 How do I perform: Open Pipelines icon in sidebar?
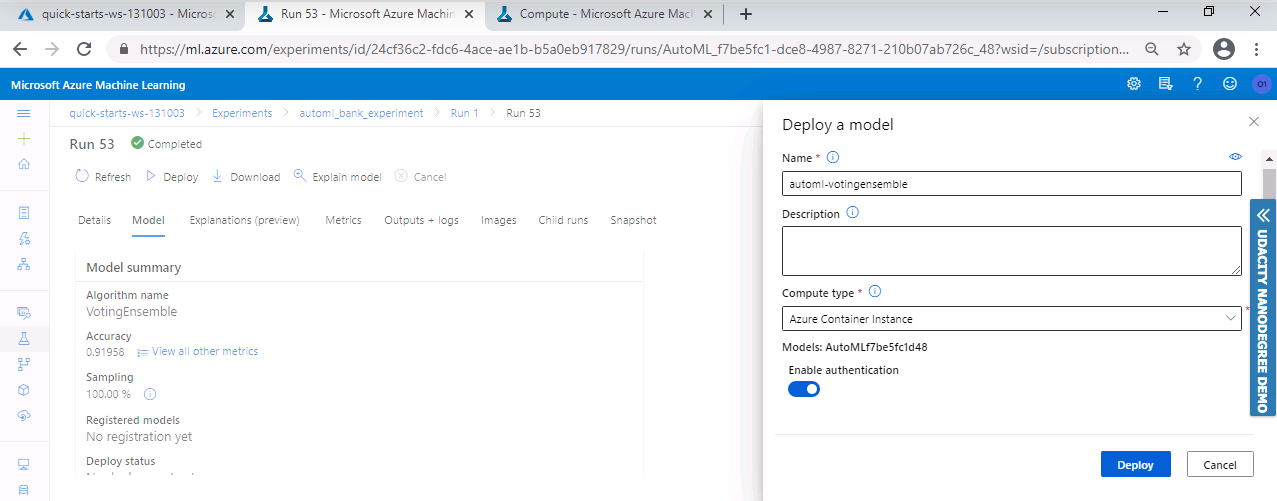pyautogui.click(x=24, y=364)
